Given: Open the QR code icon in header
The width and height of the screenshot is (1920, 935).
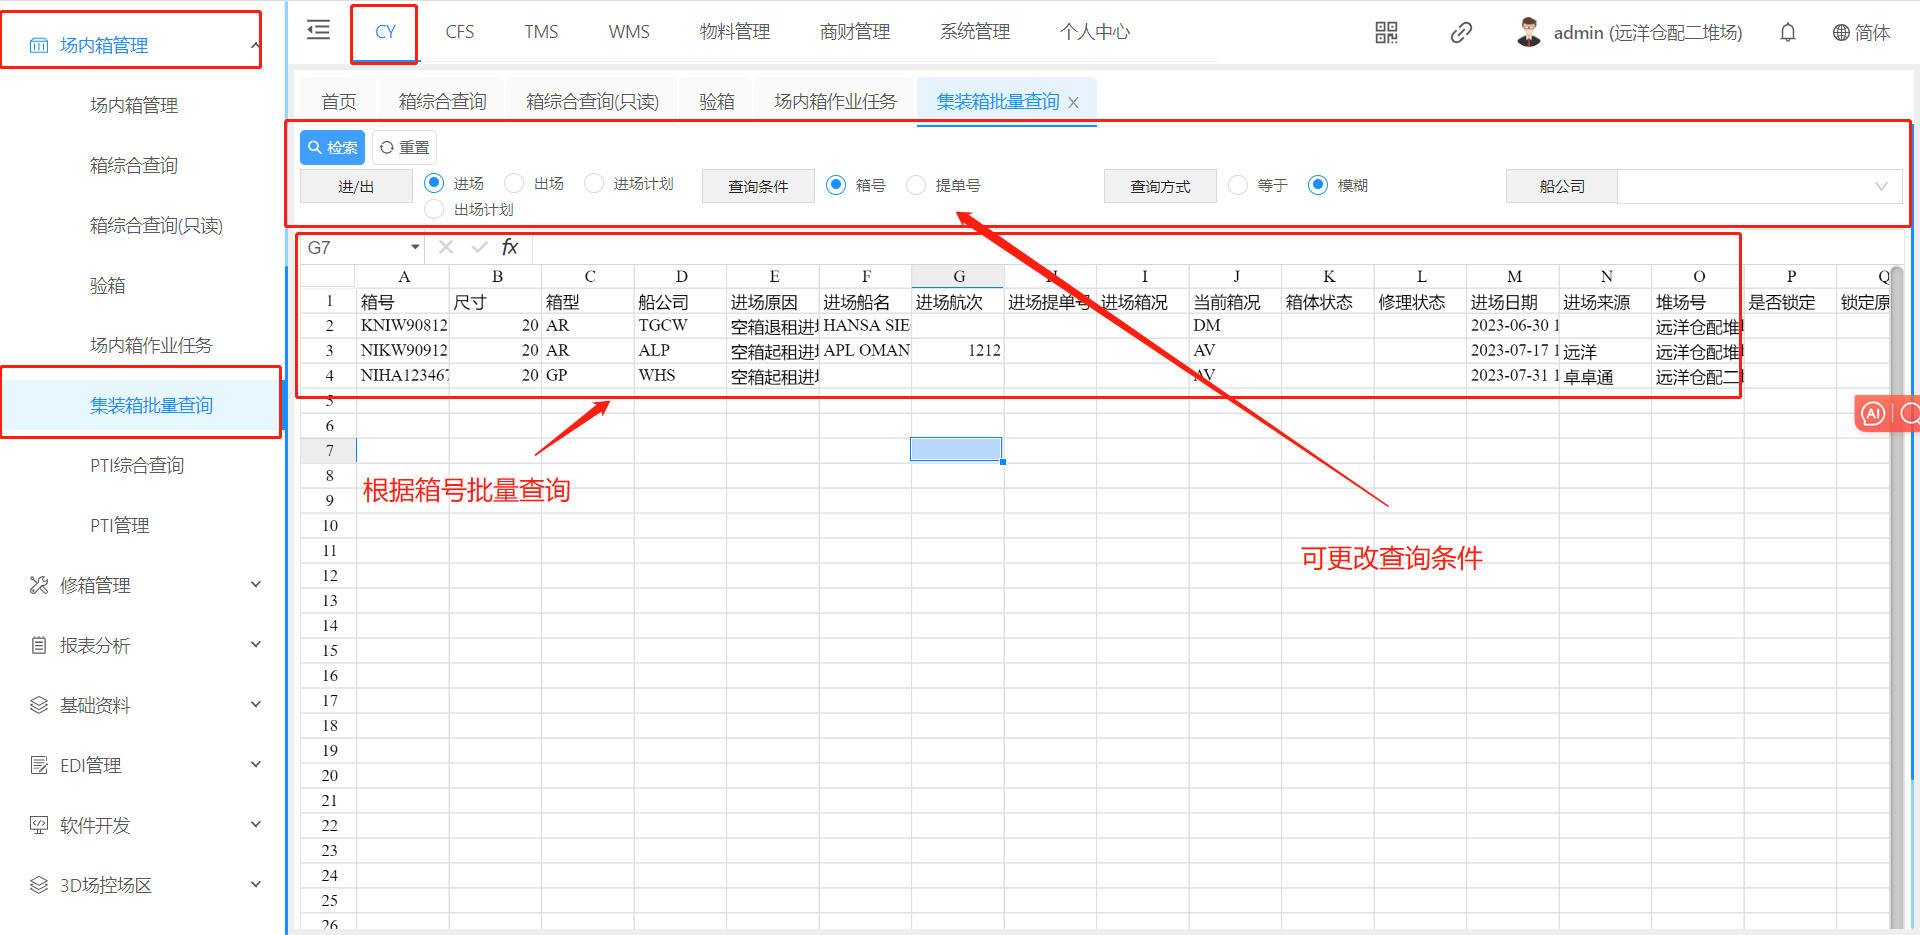Looking at the screenshot, I should click(1386, 33).
